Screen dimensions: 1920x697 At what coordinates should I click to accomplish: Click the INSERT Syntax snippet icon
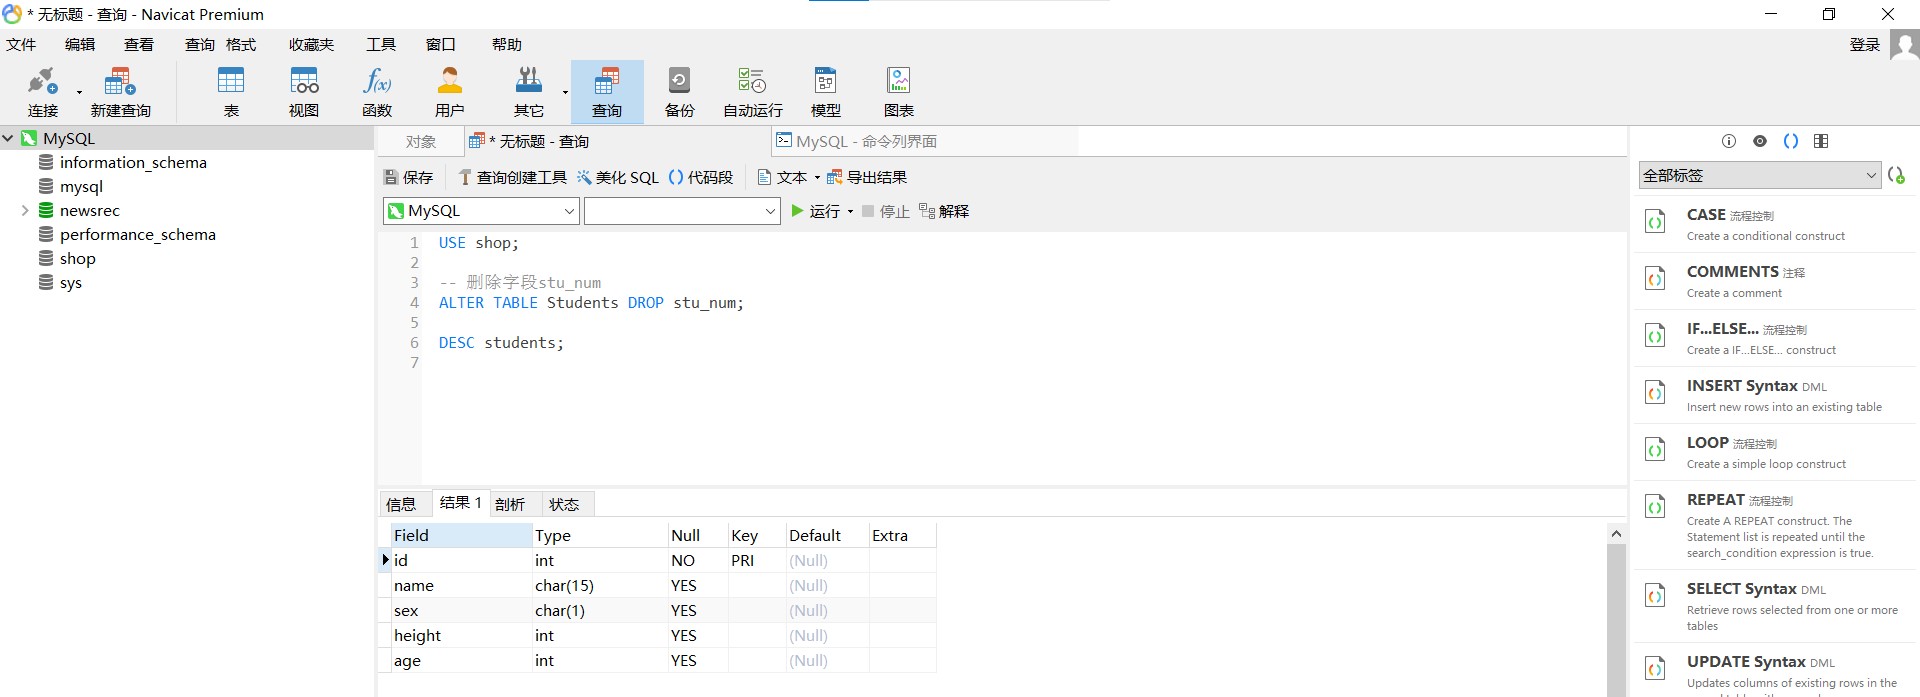(x=1656, y=393)
